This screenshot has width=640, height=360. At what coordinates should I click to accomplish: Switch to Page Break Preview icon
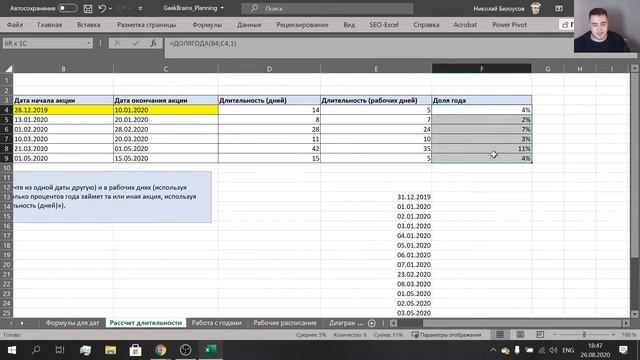[540, 335]
